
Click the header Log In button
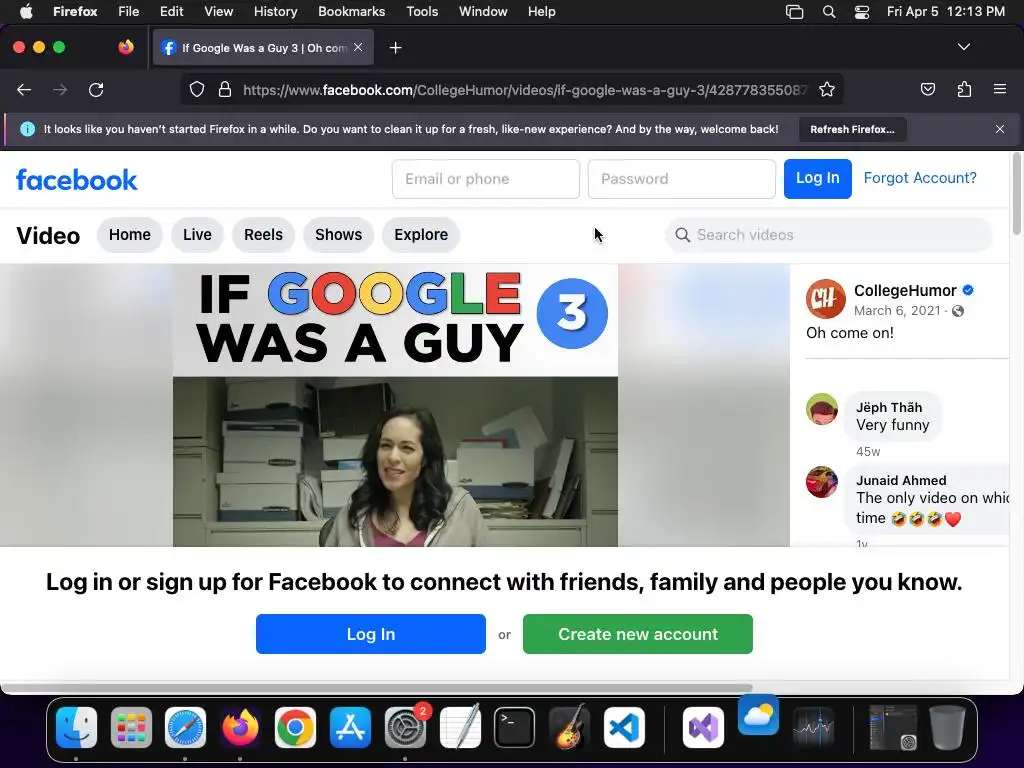818,178
